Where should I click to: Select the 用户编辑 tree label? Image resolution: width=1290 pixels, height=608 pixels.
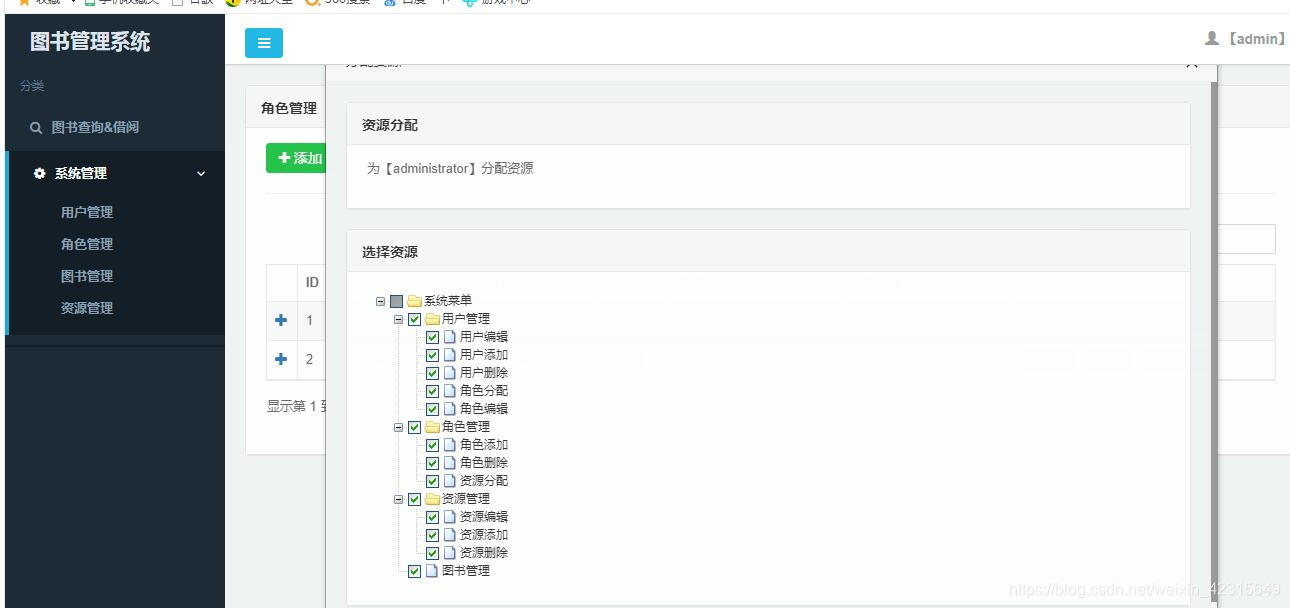coord(484,337)
